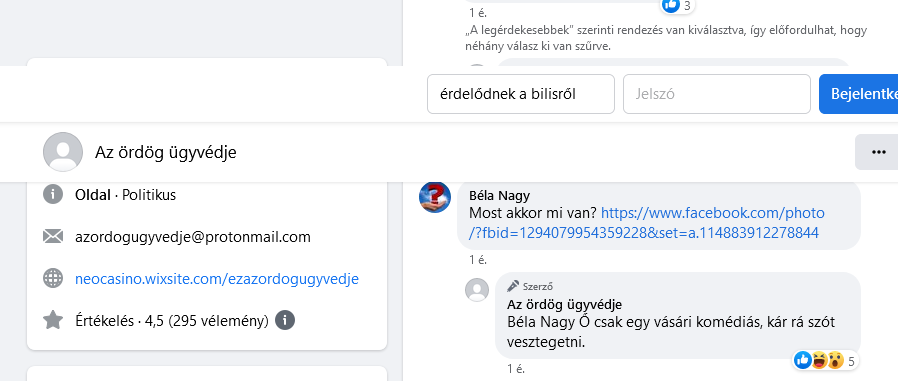
Task: Click Az ördög ügyvédje author name in reply
Action: click(565, 304)
